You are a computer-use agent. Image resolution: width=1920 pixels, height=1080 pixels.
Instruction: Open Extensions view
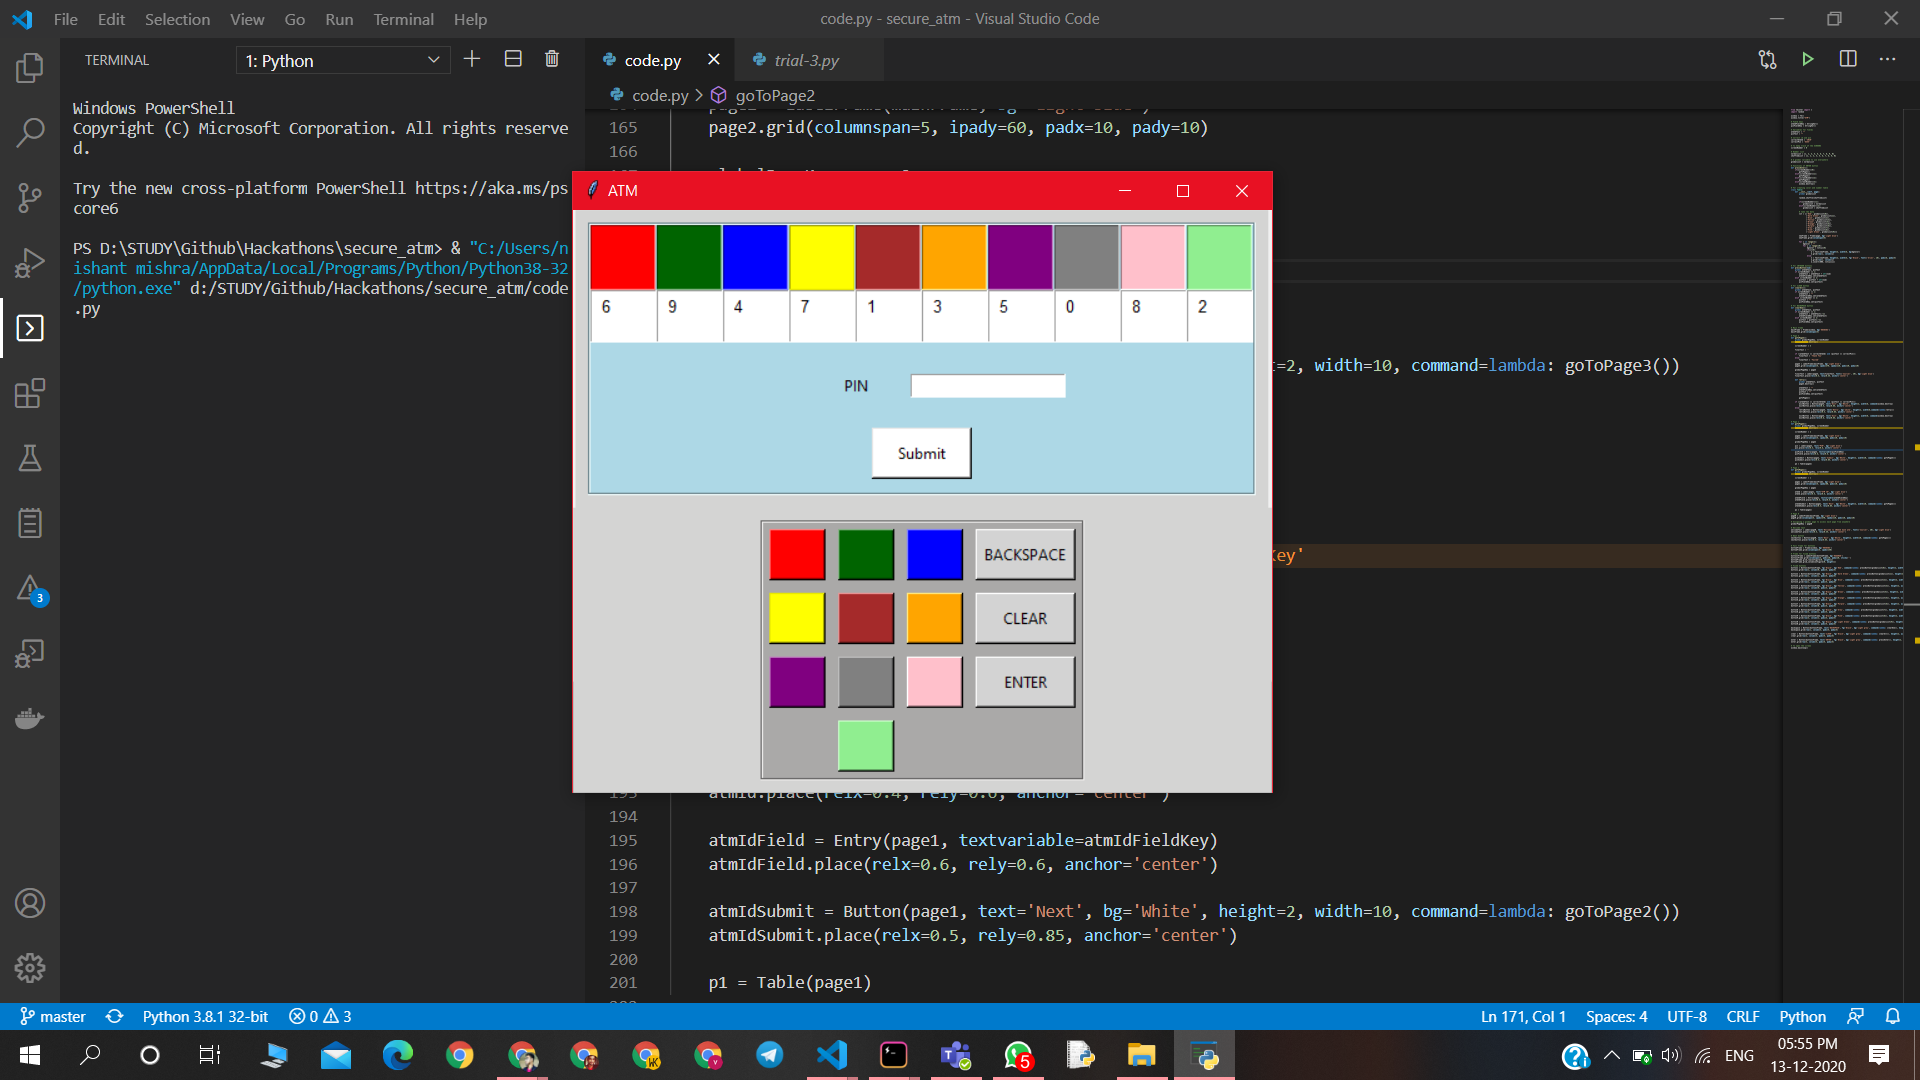coord(30,393)
